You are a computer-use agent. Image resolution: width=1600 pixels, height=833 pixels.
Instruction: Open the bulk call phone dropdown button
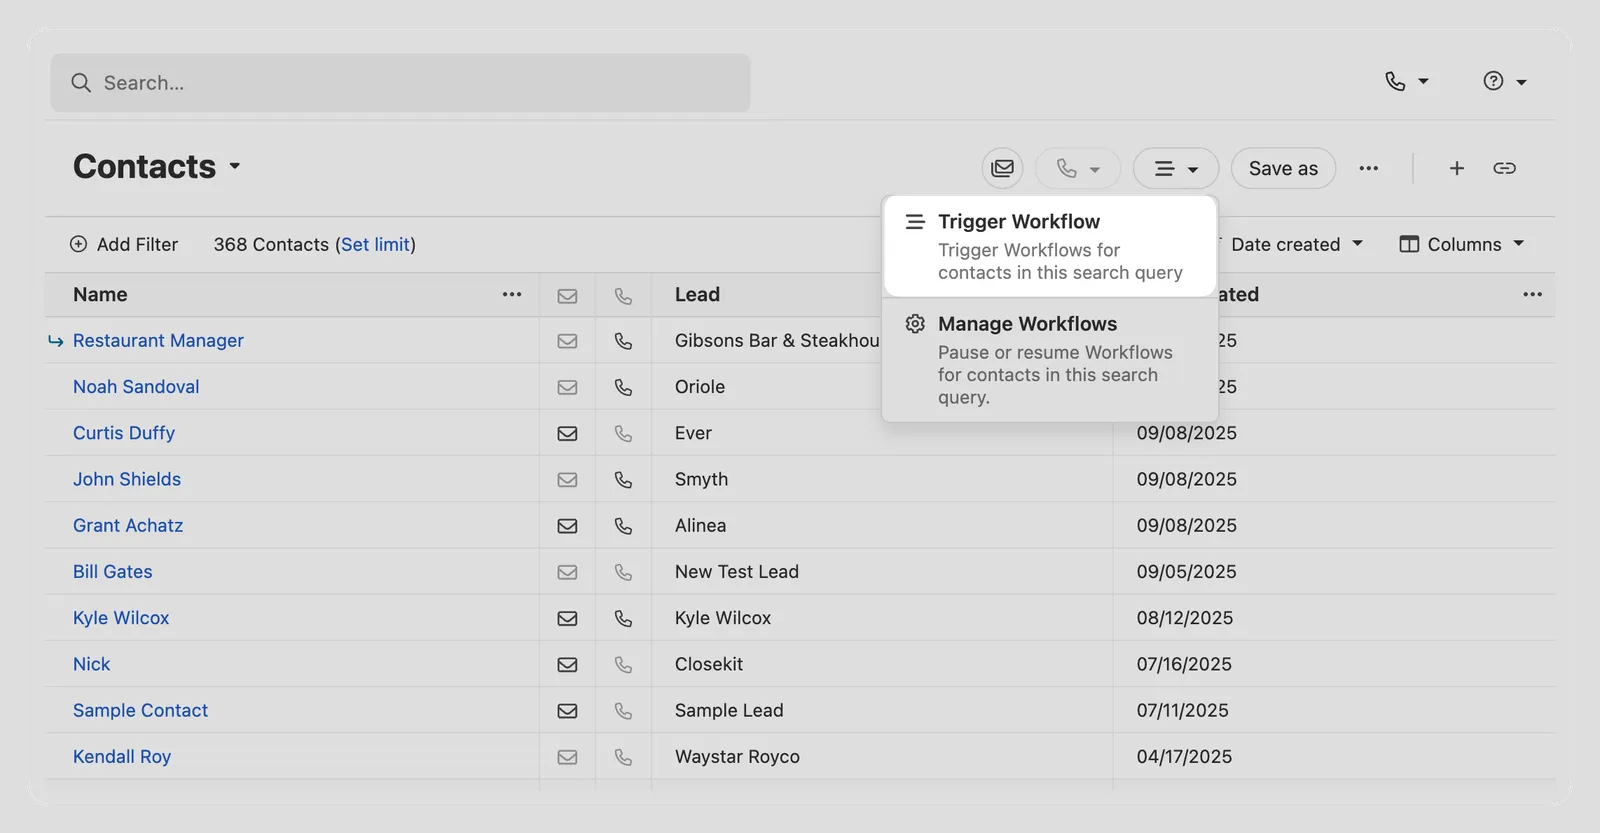[1078, 168]
